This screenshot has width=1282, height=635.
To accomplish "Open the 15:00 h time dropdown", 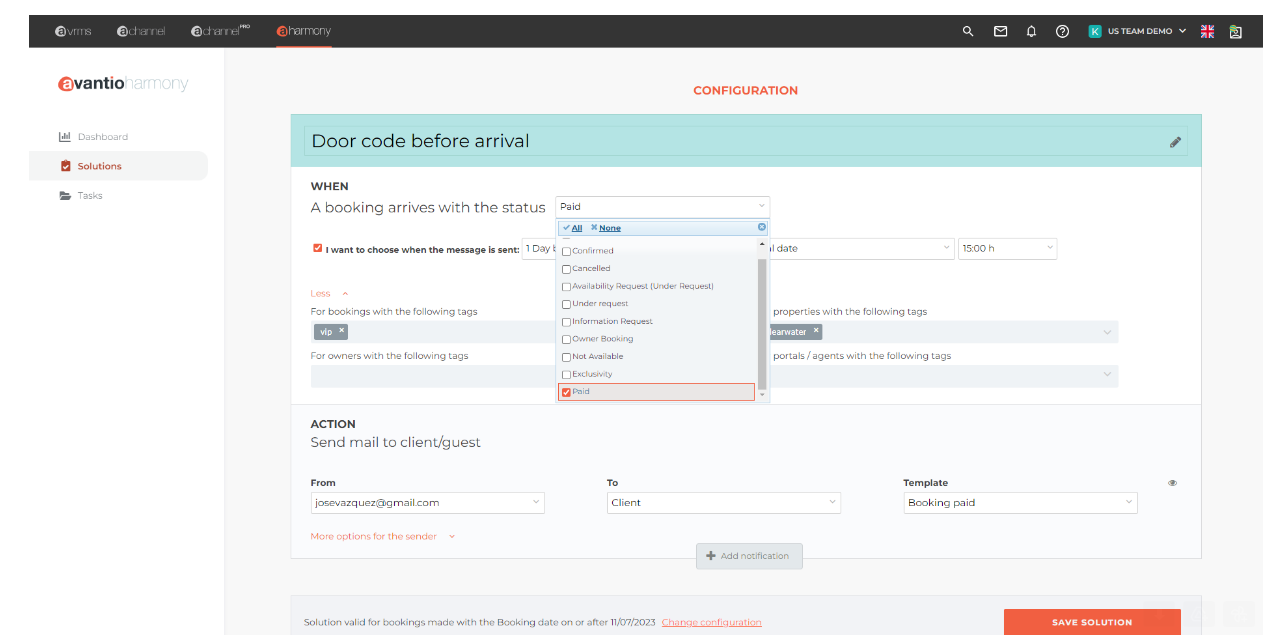I will (x=1007, y=248).
